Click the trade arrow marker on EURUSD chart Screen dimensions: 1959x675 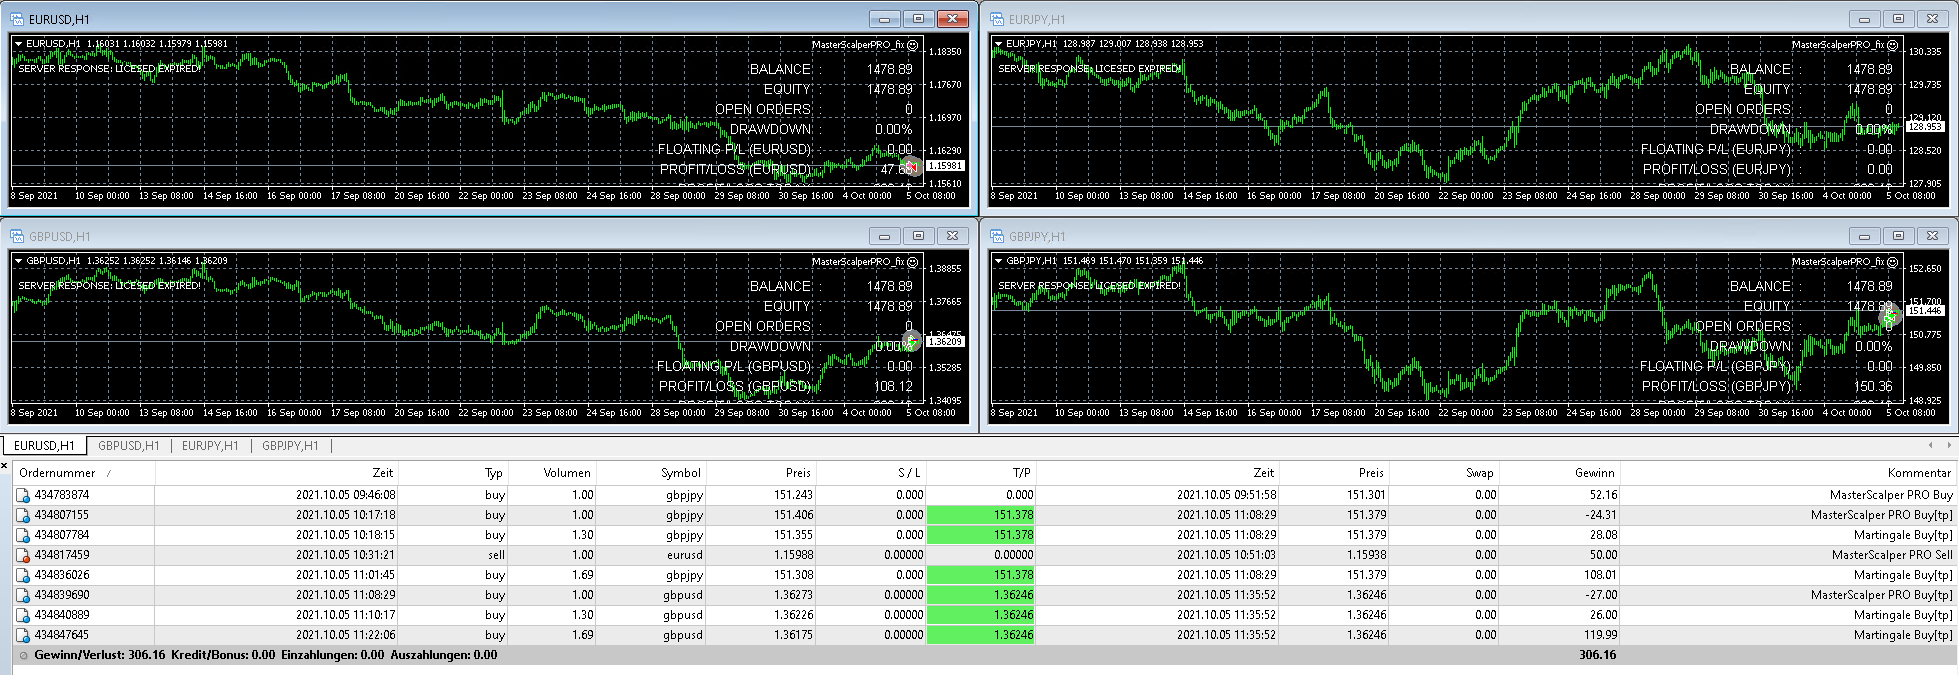[910, 166]
